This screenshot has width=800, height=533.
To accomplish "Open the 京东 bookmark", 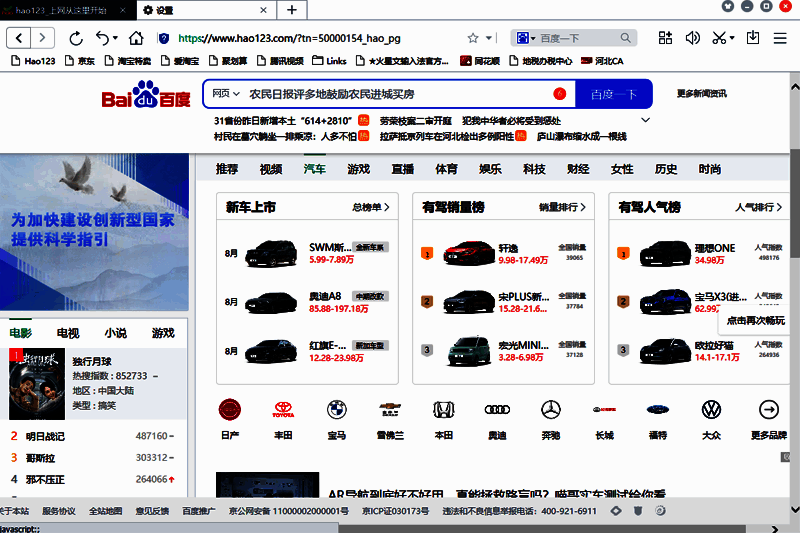I will [80, 61].
